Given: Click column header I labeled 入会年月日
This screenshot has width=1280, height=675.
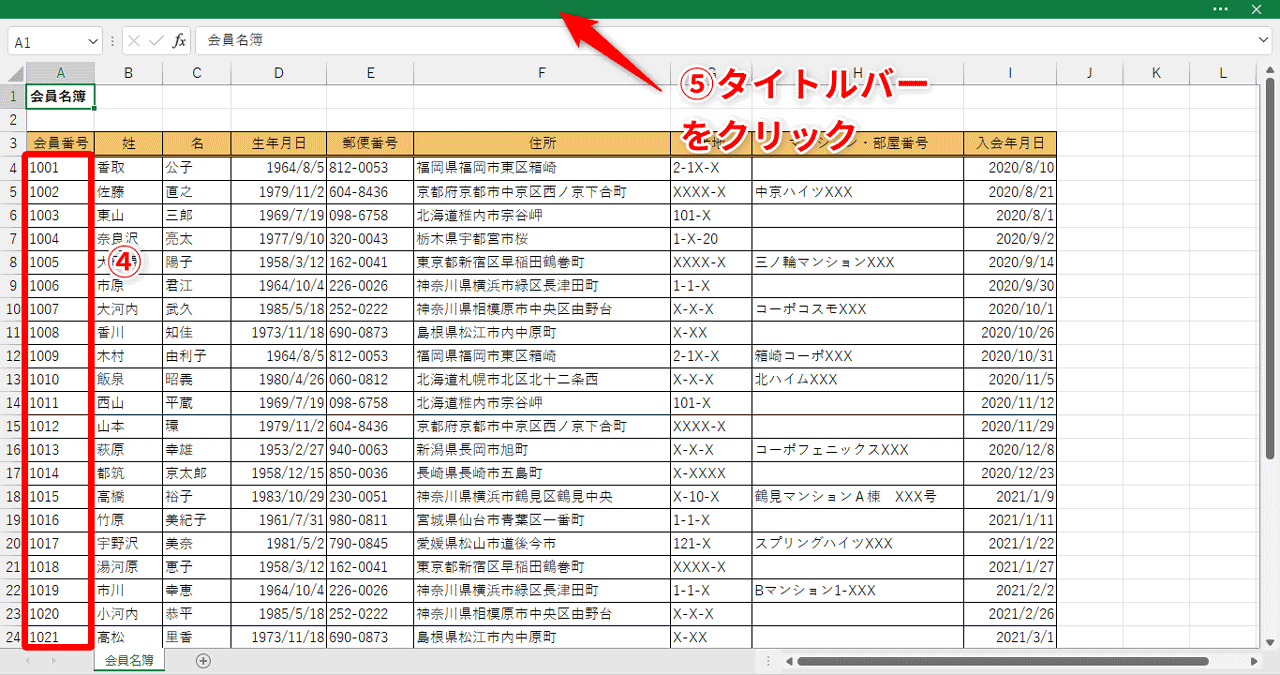Looking at the screenshot, I should pos(1009,72).
